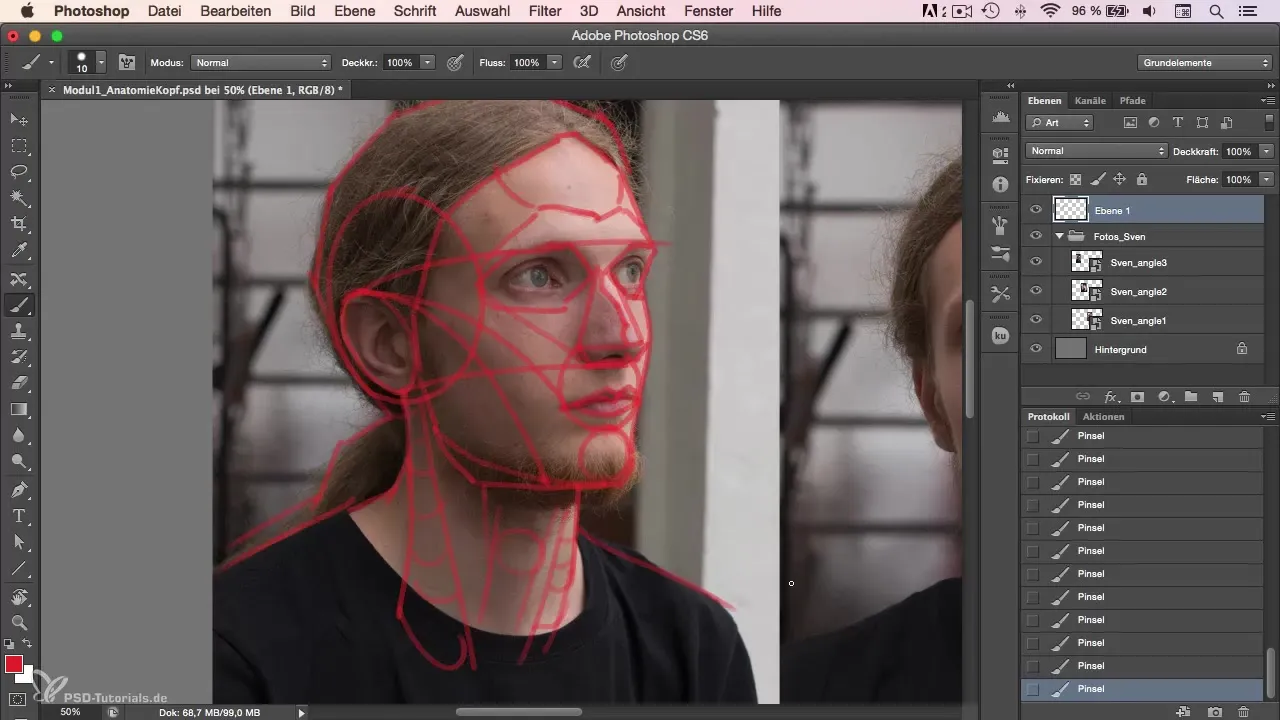Select the Pen tool
This screenshot has width=1280, height=720.
click(18, 490)
